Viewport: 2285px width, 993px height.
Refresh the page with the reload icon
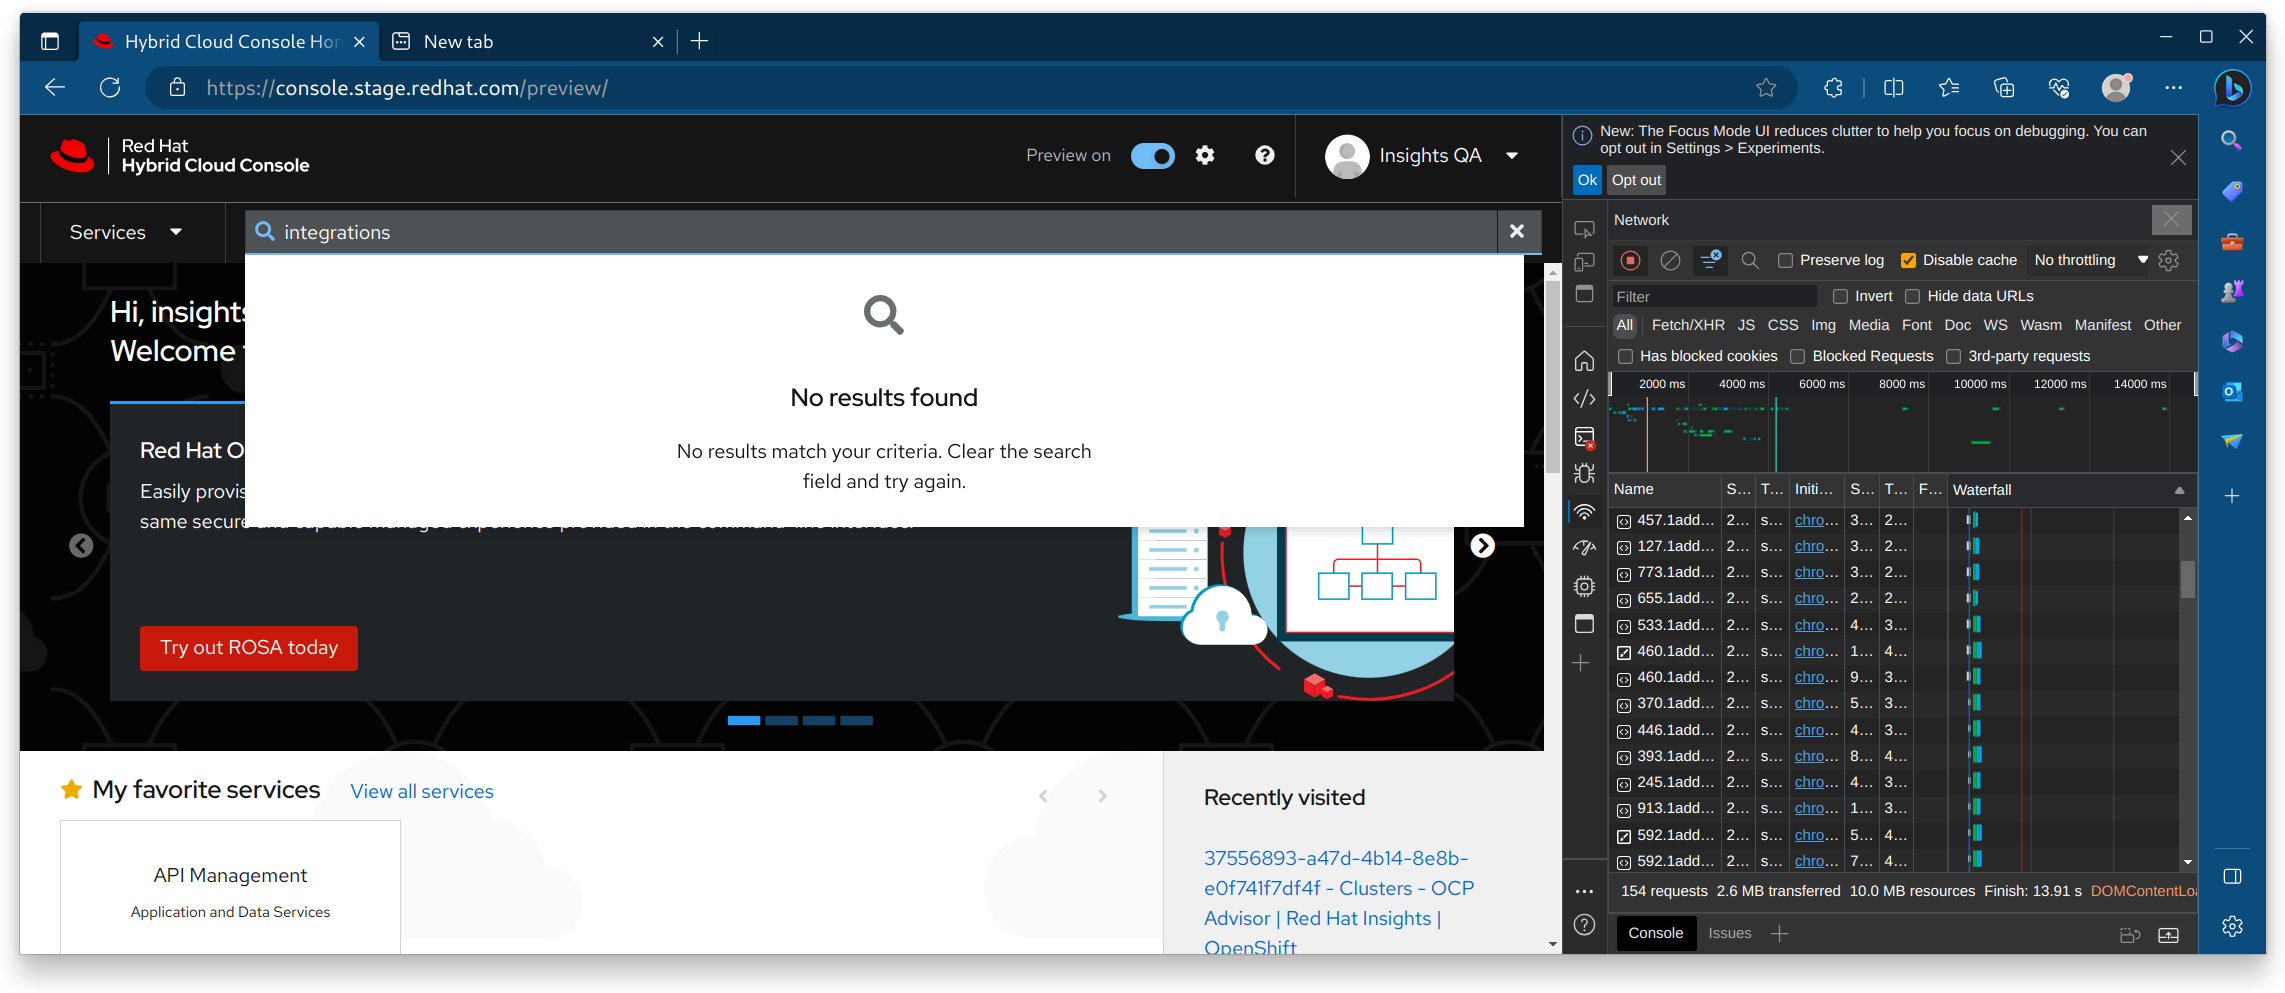click(x=110, y=88)
